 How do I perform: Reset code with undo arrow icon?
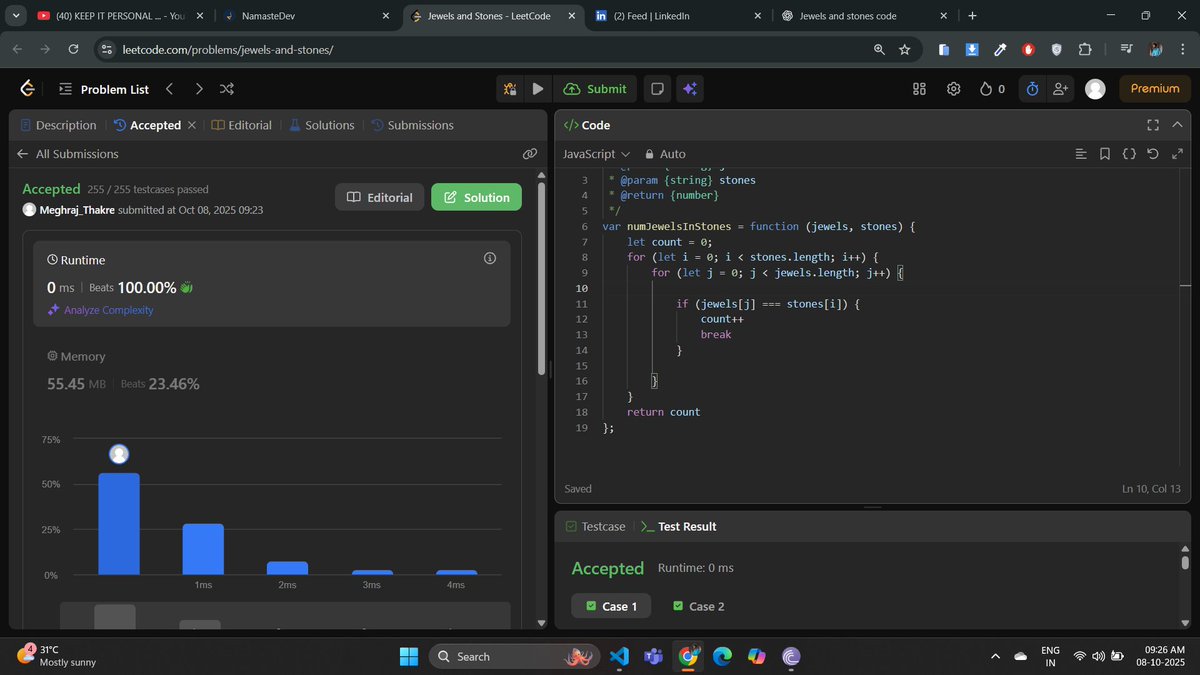point(1153,154)
